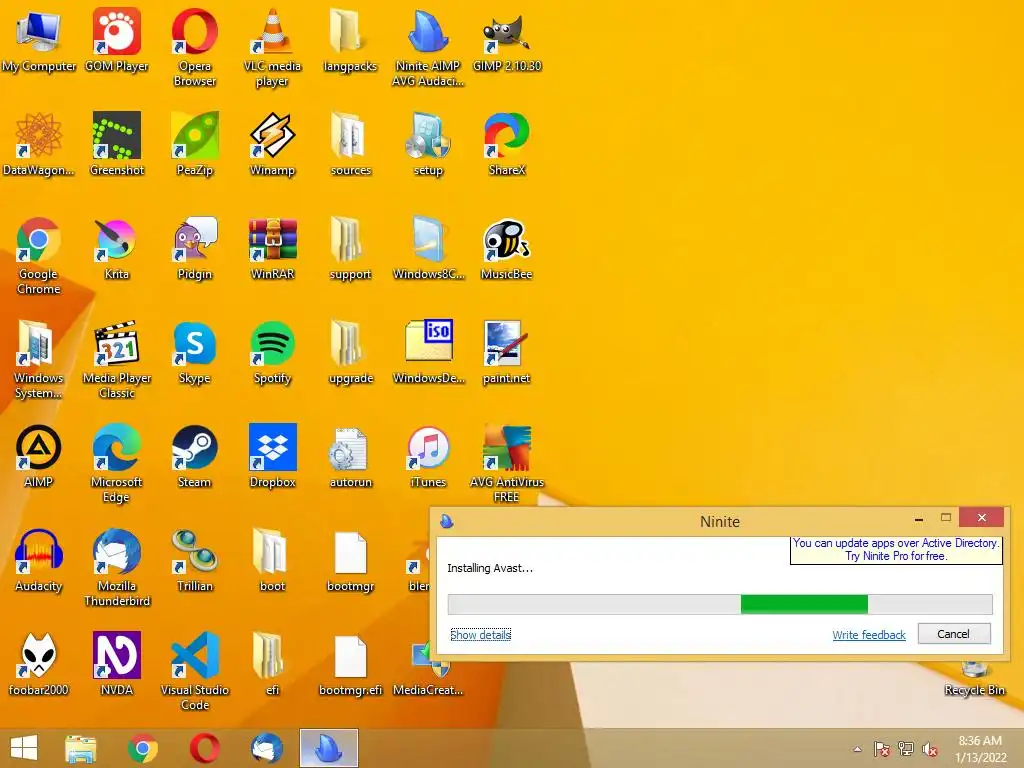
Task: Click the Ninite installation progress bar
Action: click(720, 604)
